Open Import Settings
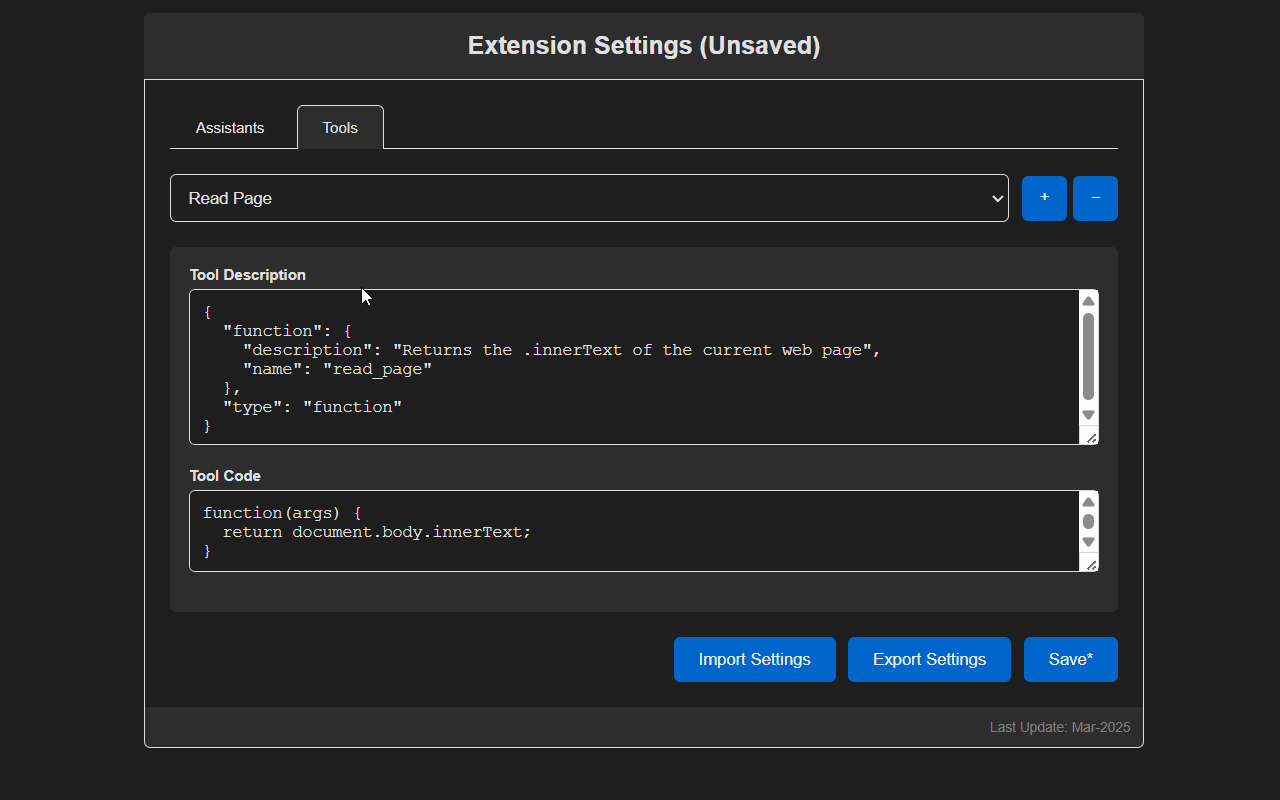 pyautogui.click(x=755, y=660)
